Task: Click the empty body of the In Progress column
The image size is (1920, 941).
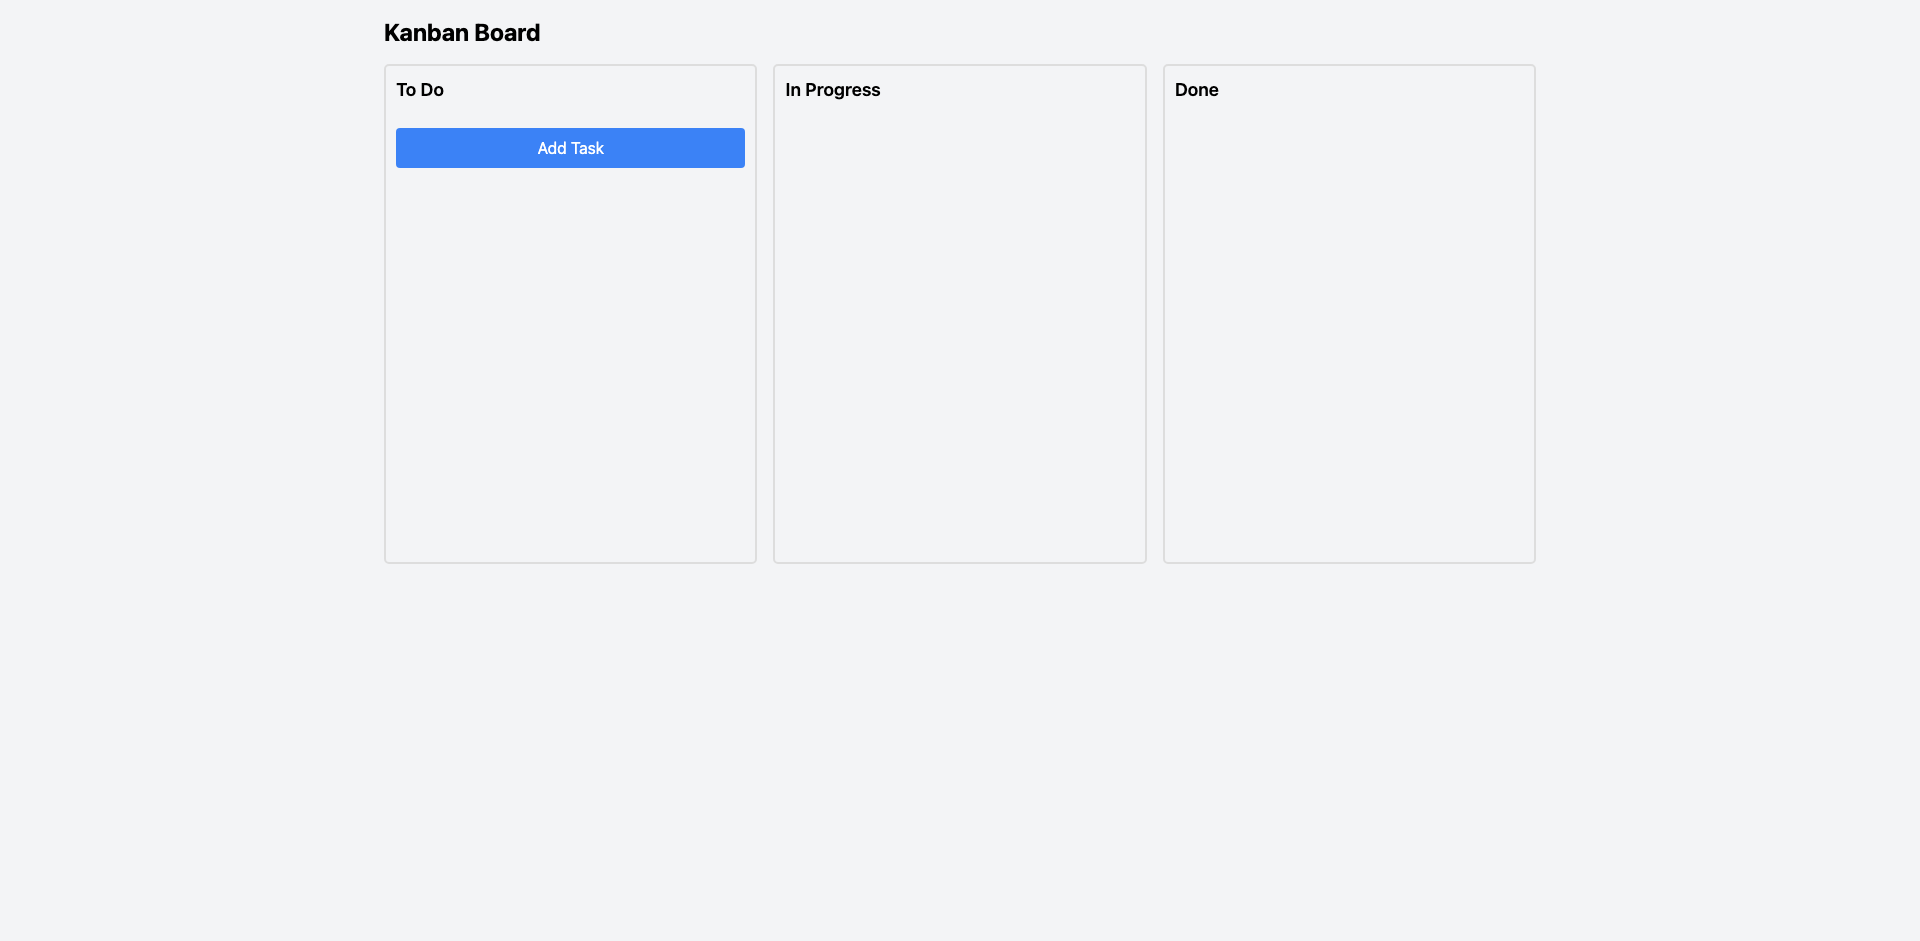Action: pyautogui.click(x=959, y=330)
